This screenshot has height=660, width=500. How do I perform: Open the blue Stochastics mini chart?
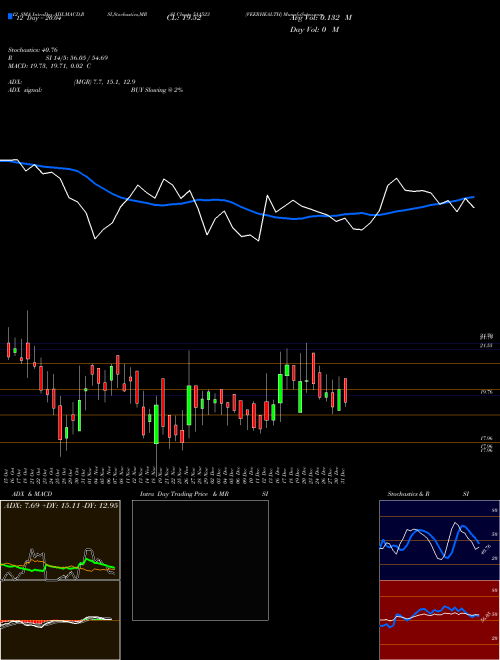[x=439, y=540]
